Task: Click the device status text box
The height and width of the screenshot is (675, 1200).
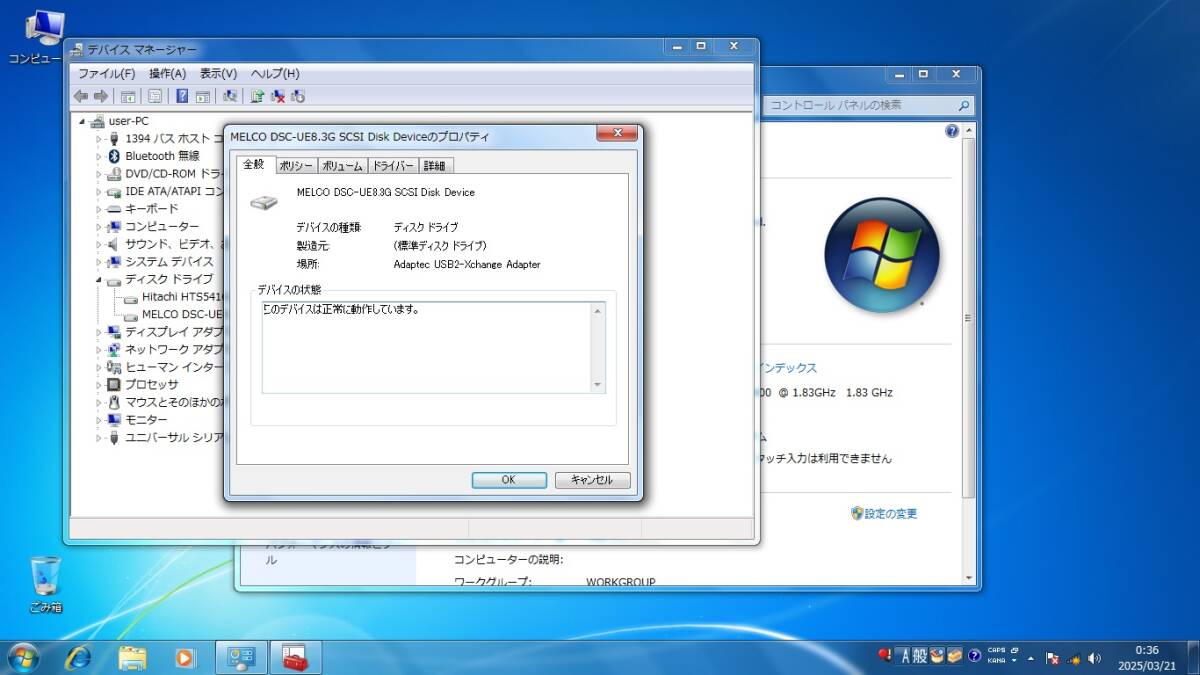Action: click(433, 348)
